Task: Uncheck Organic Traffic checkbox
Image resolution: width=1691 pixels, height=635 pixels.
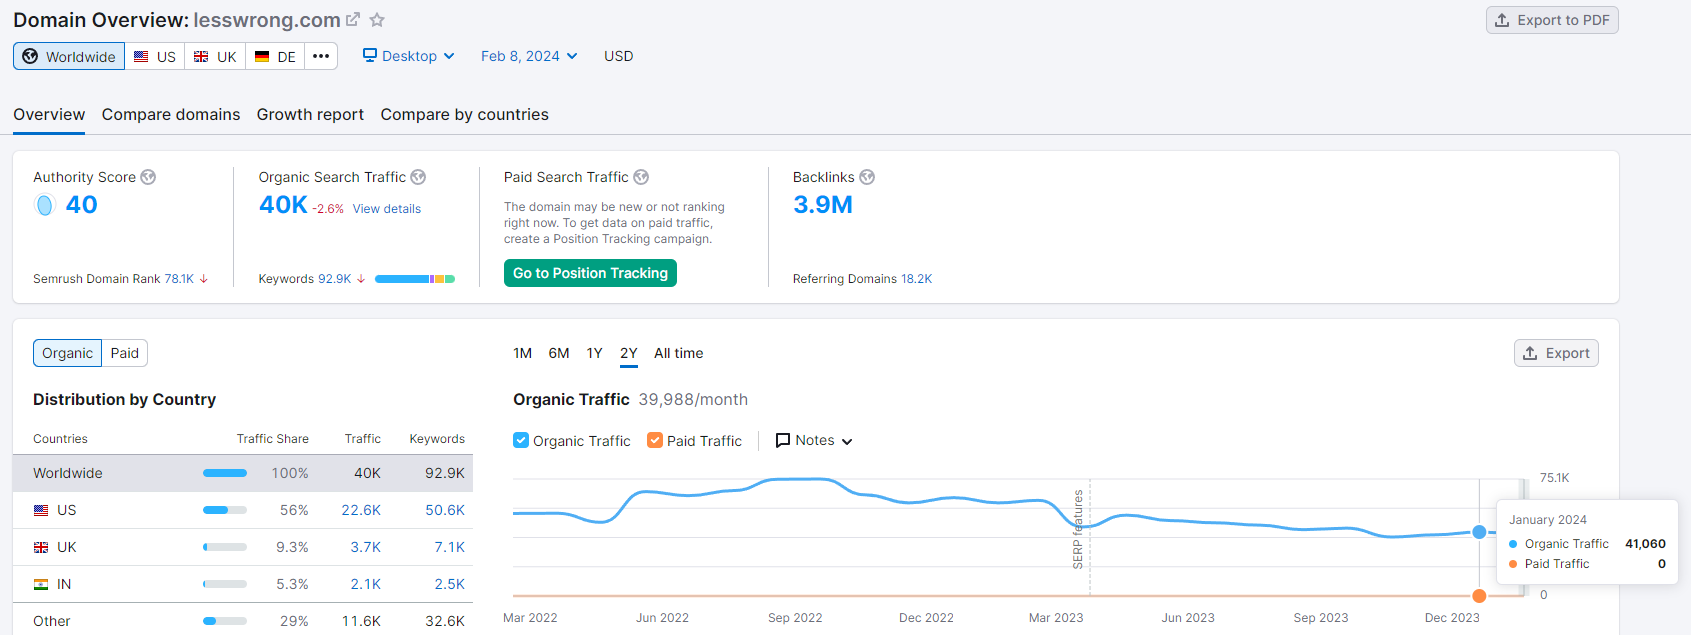Action: (x=521, y=440)
